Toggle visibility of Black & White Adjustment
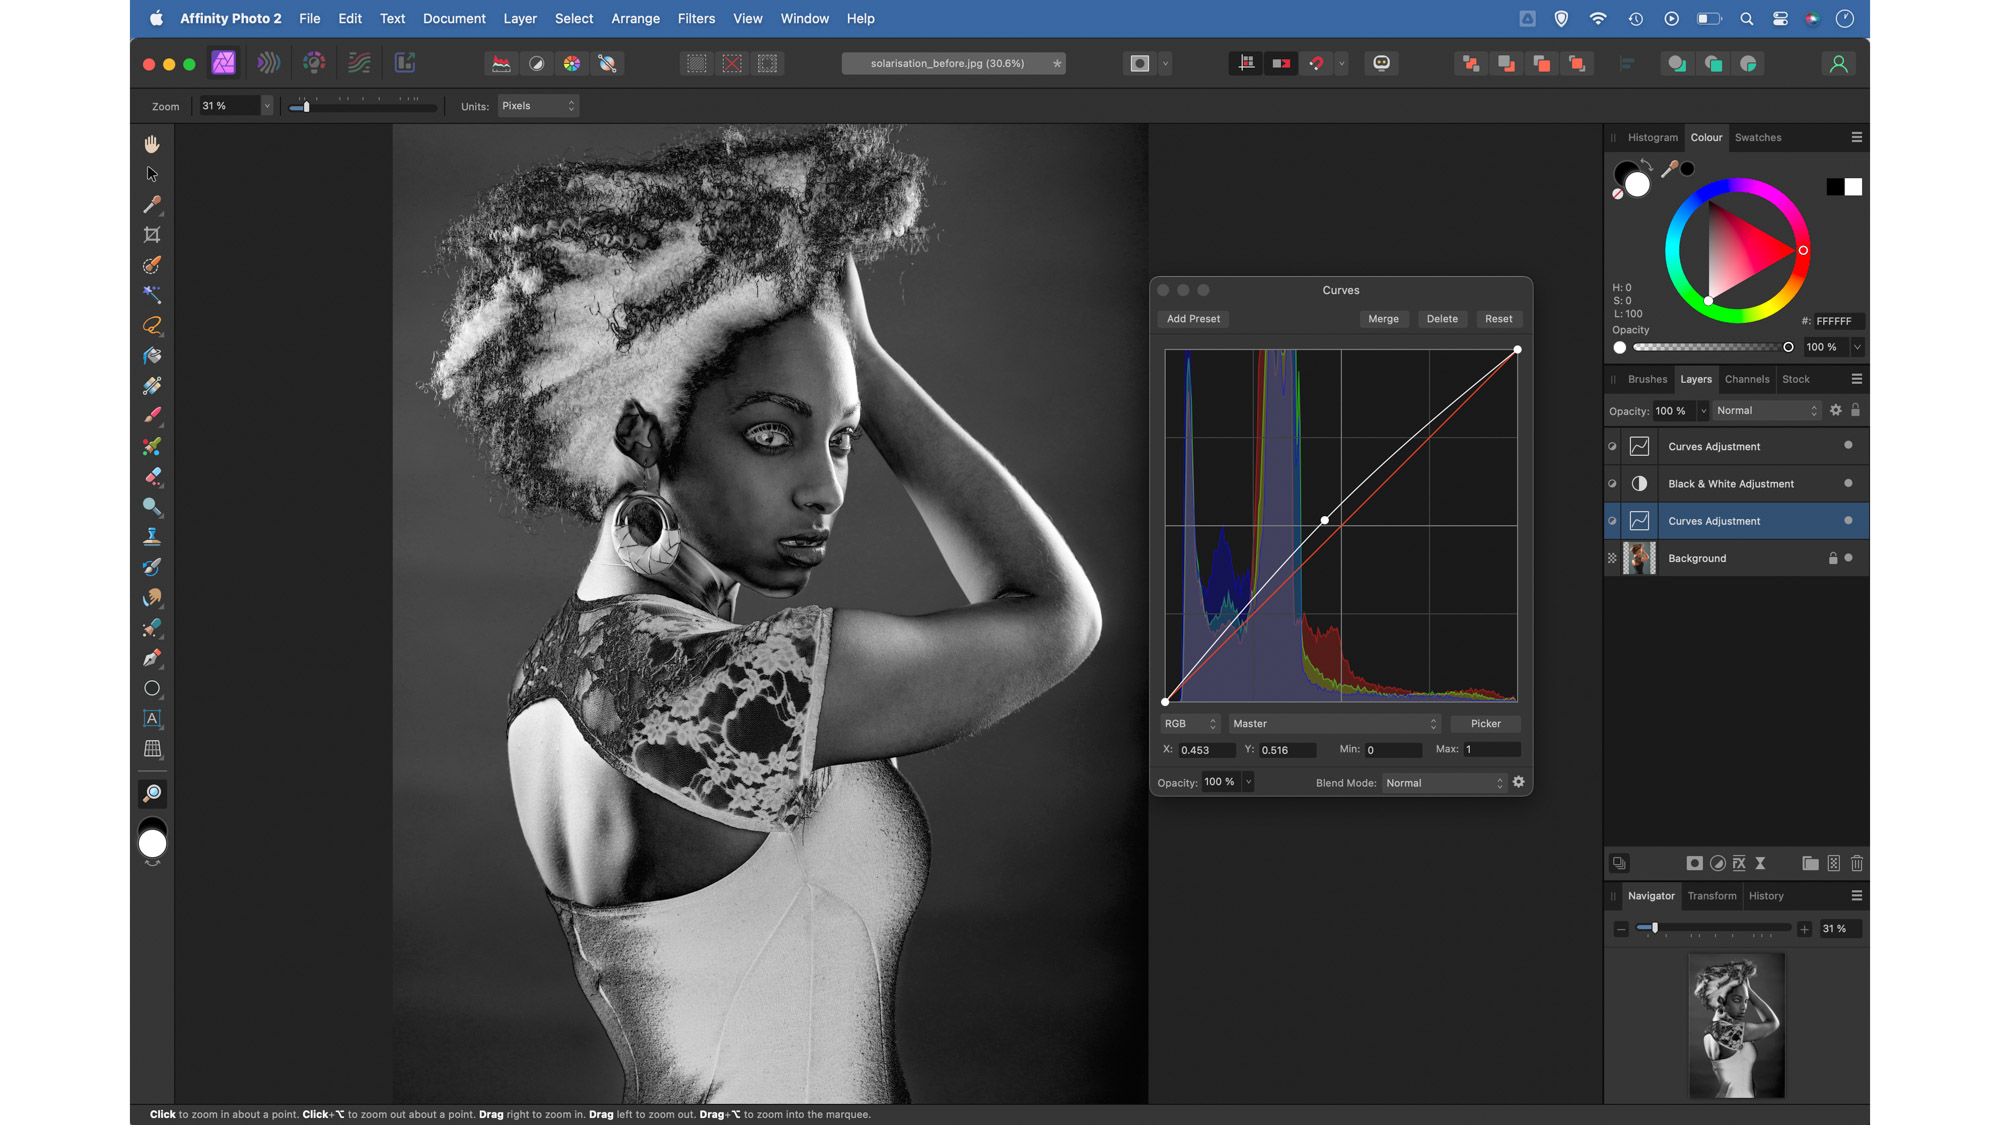The height and width of the screenshot is (1125, 2000). [x=1848, y=483]
